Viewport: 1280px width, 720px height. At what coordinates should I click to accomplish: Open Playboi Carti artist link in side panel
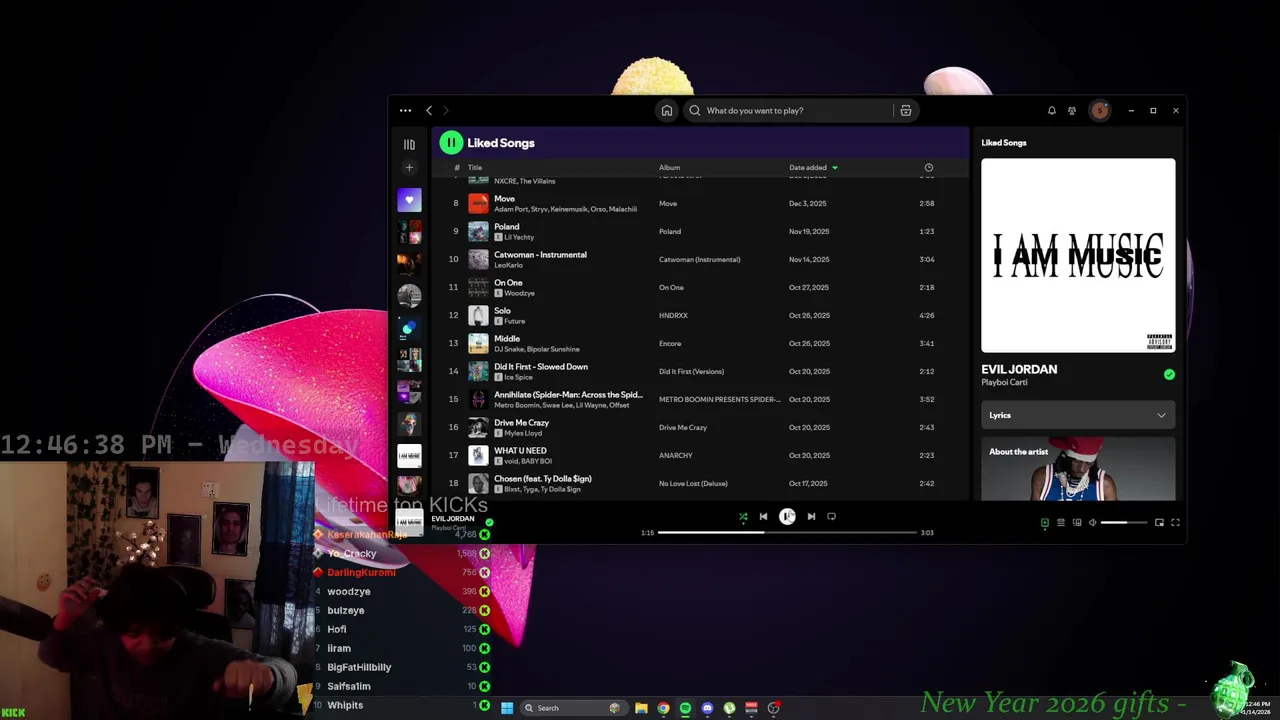(x=1004, y=382)
